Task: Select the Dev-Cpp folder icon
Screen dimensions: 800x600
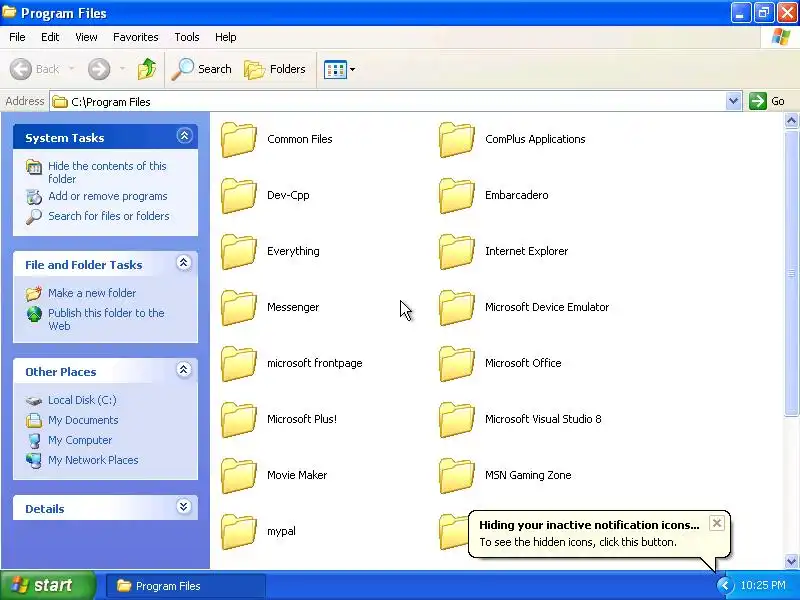Action: [239, 195]
